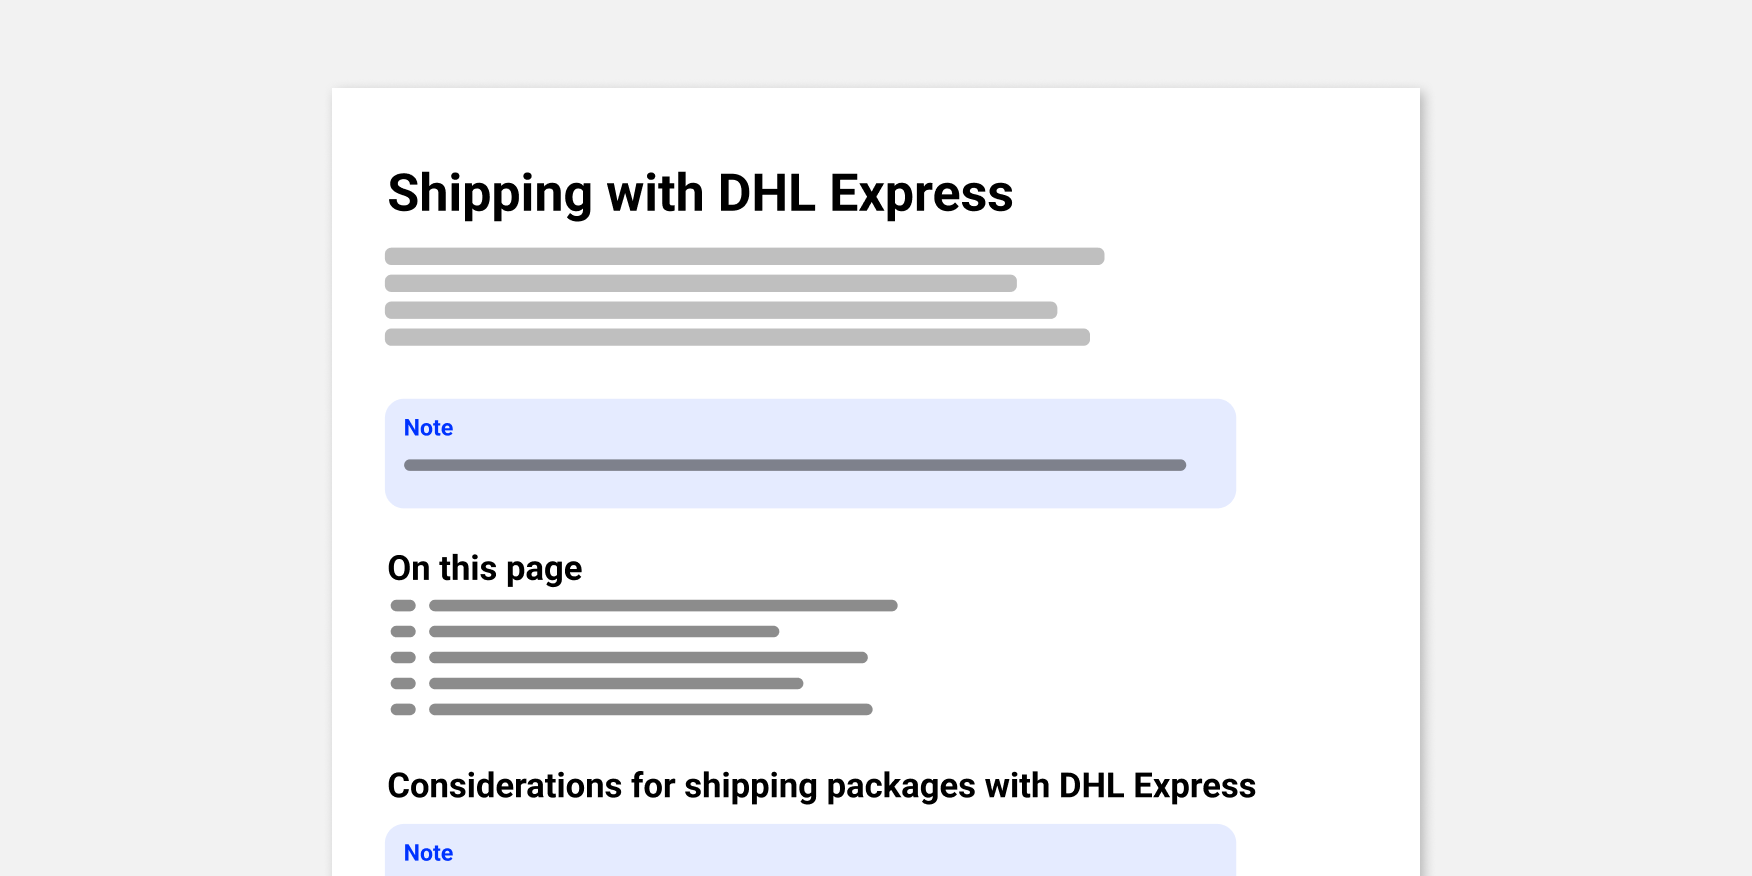Click the "On this page" heading

[x=484, y=568]
